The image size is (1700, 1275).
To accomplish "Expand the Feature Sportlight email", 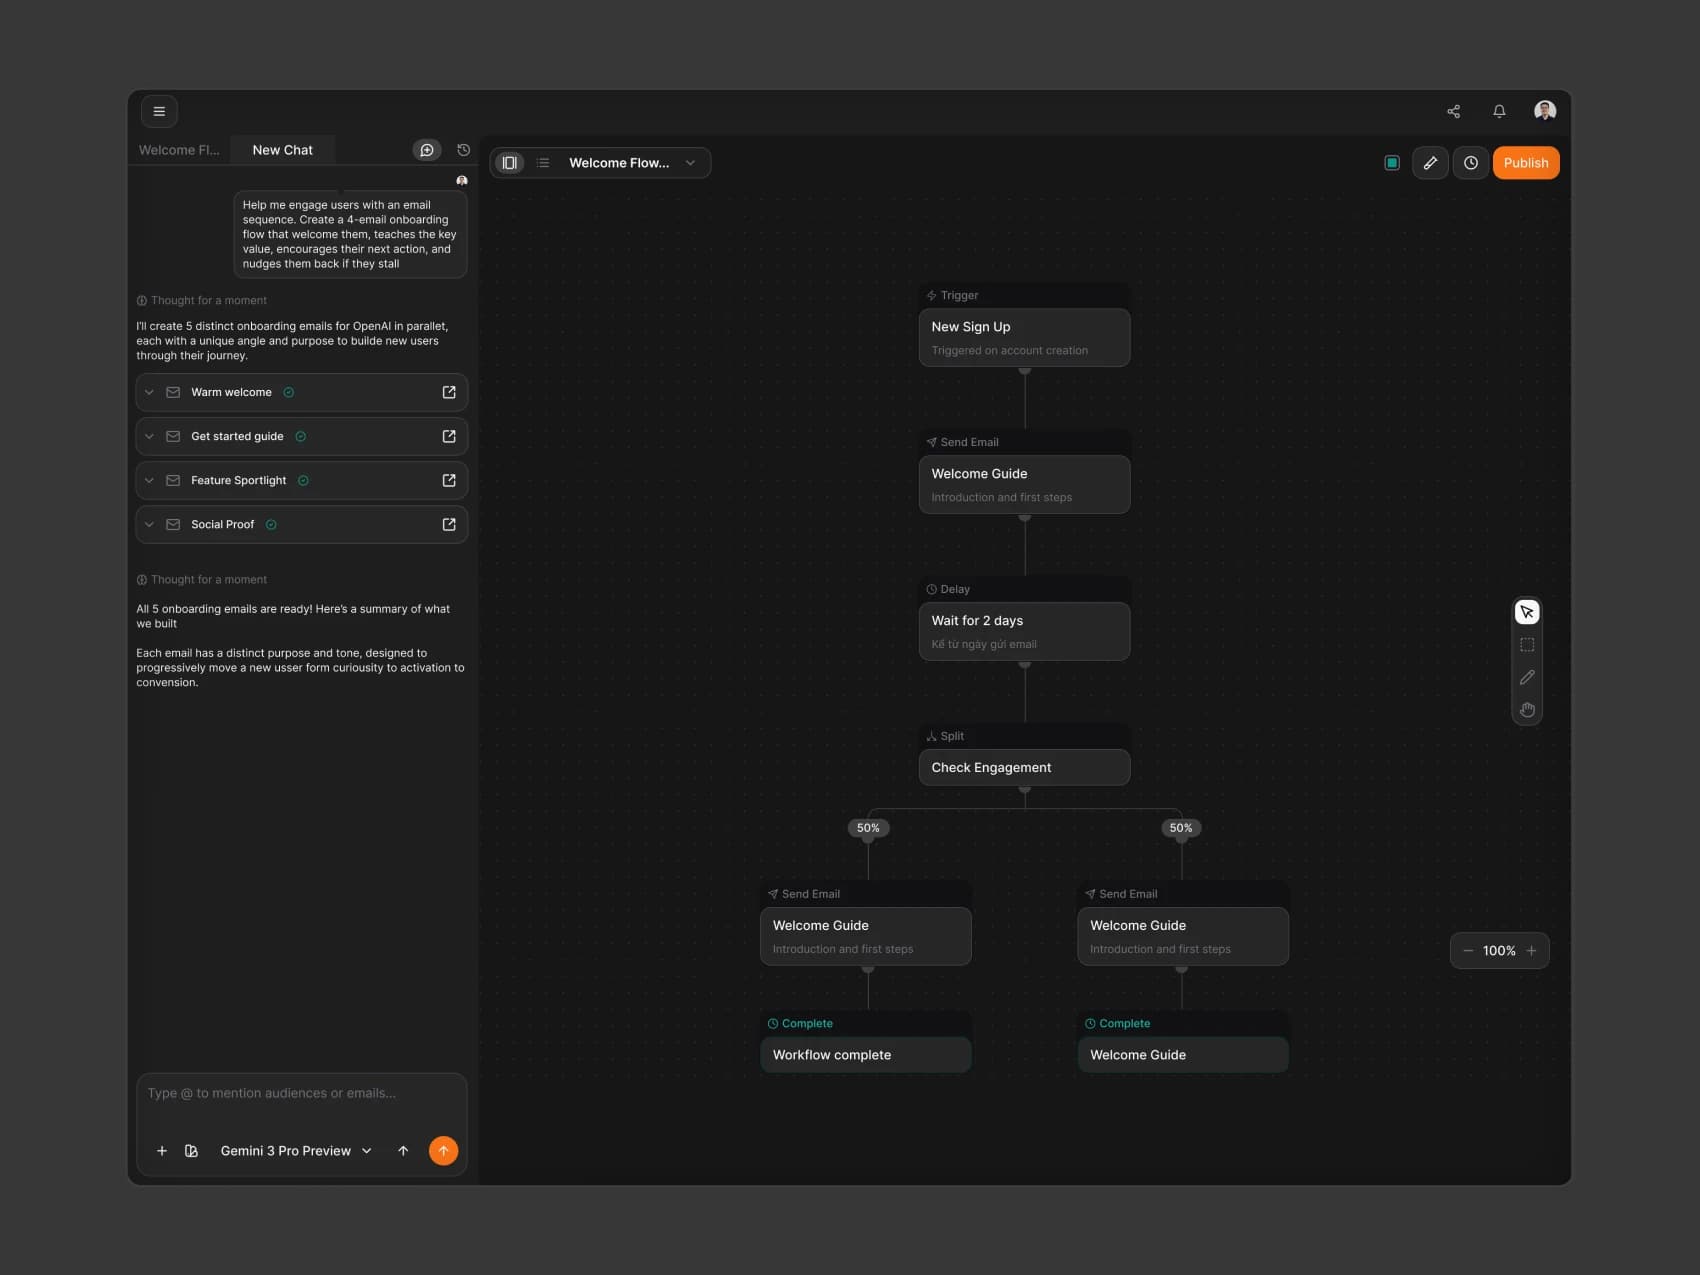I will click(x=149, y=480).
